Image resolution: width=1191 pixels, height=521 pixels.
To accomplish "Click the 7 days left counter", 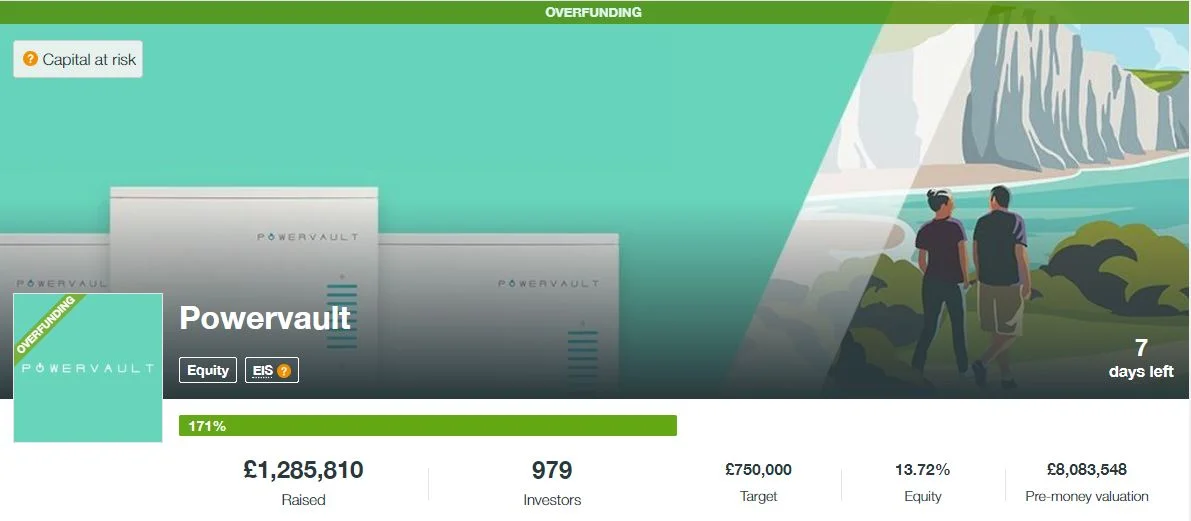I will 1141,358.
